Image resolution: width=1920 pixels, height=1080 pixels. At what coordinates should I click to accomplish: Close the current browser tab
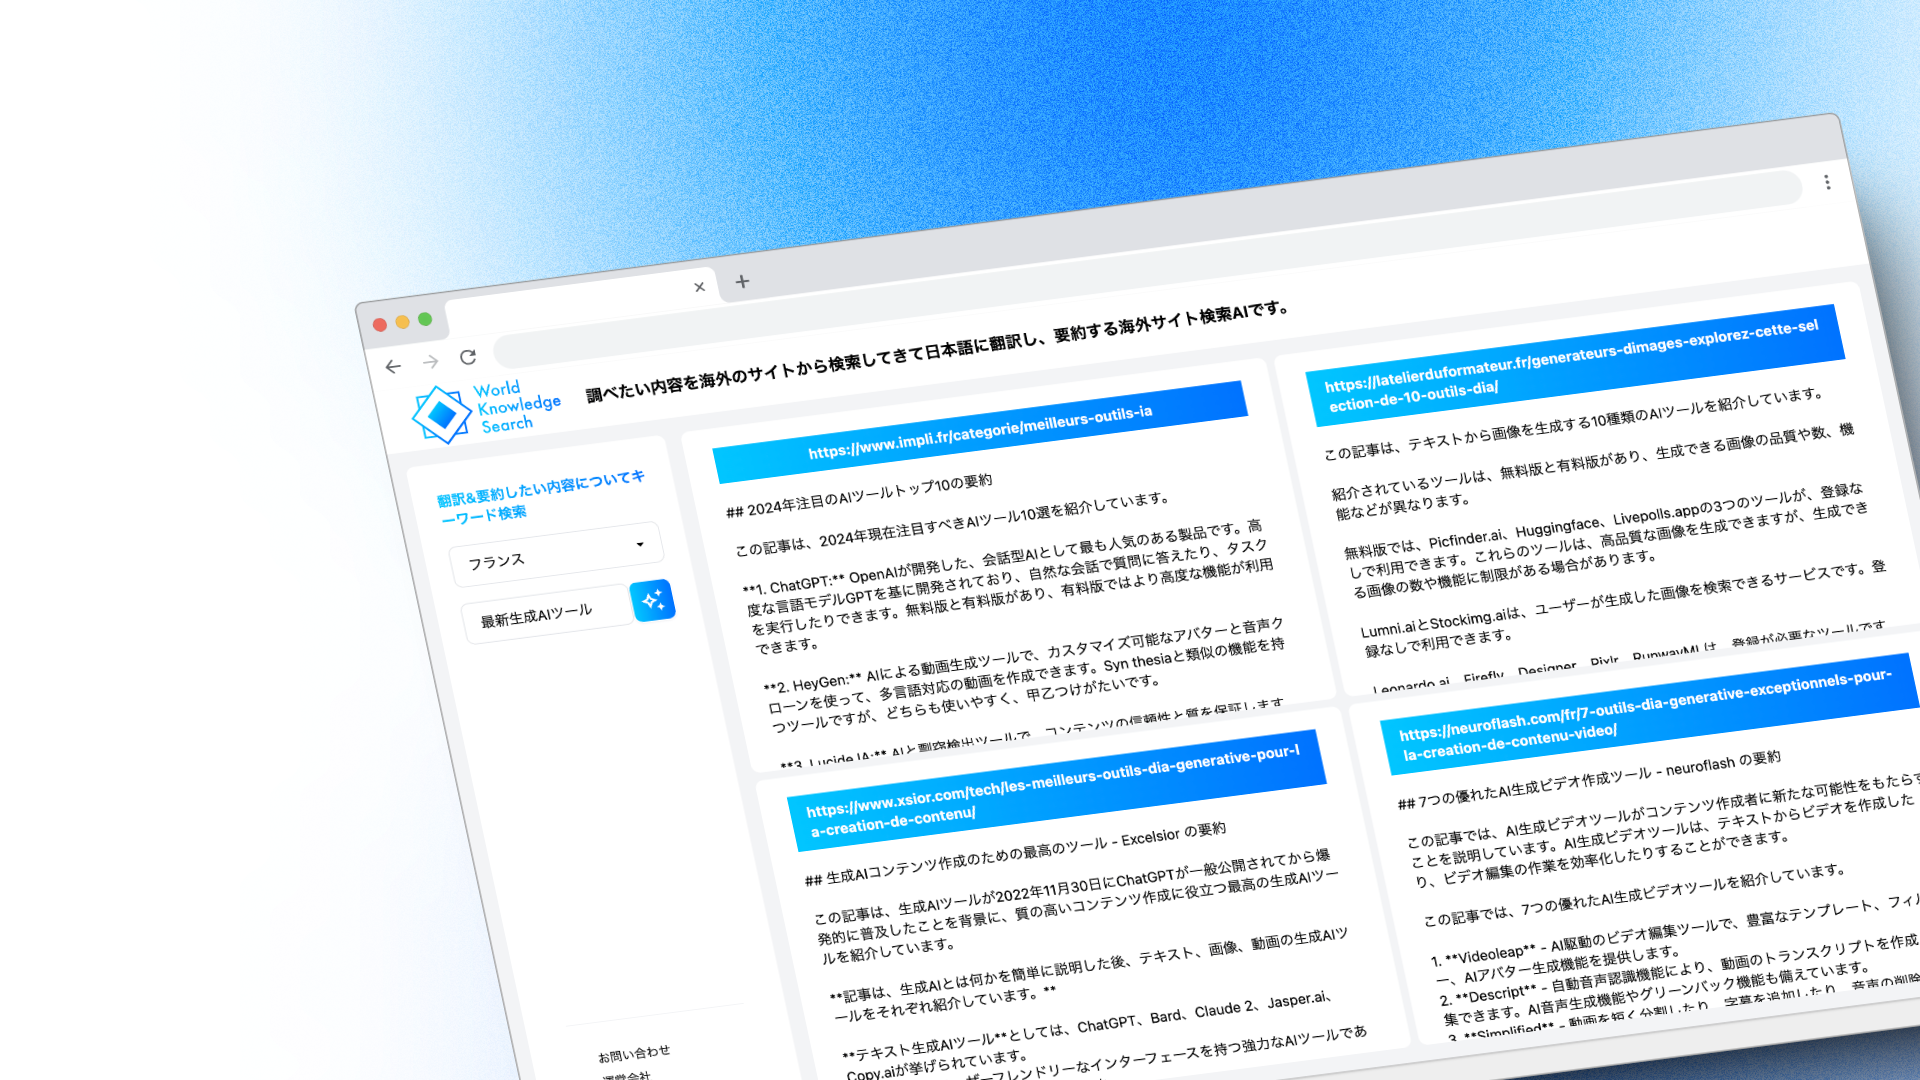(699, 287)
